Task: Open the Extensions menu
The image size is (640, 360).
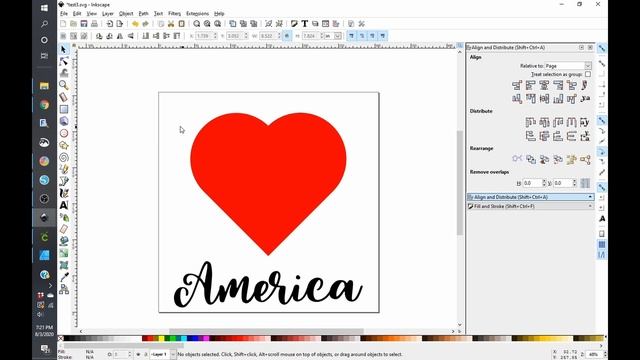Action: coord(197,13)
